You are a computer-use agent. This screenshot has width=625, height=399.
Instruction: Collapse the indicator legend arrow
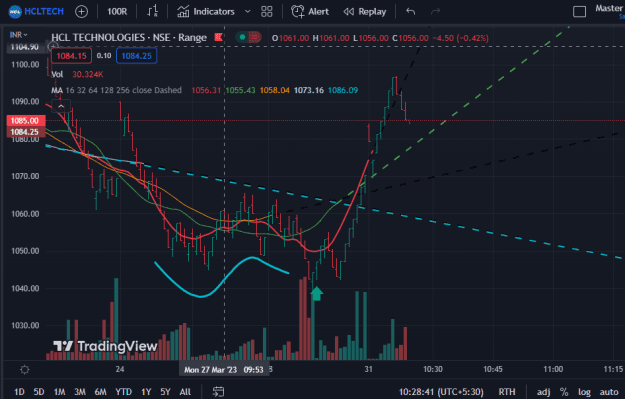pyautogui.click(x=61, y=106)
